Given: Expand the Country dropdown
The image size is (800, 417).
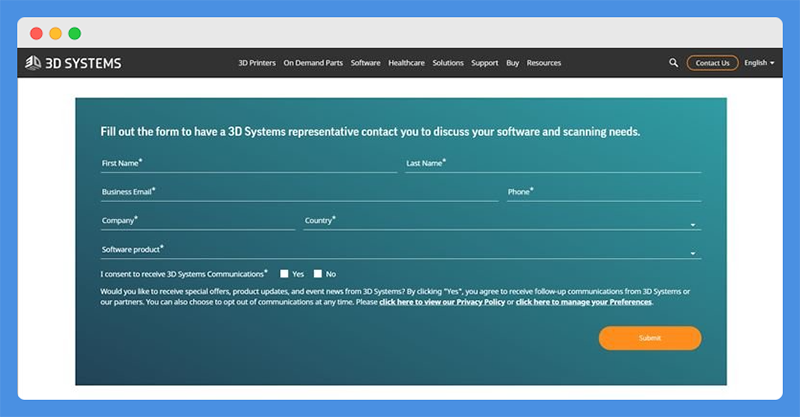Looking at the screenshot, I should point(502,221).
